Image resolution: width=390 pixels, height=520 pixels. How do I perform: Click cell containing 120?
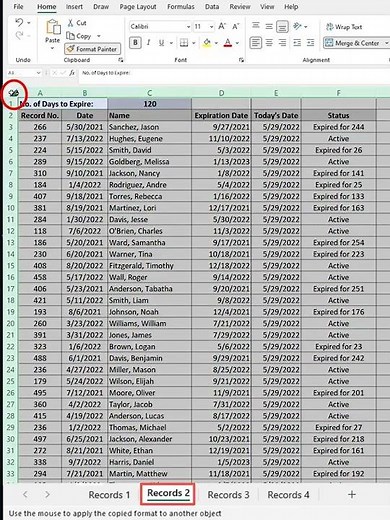point(150,104)
